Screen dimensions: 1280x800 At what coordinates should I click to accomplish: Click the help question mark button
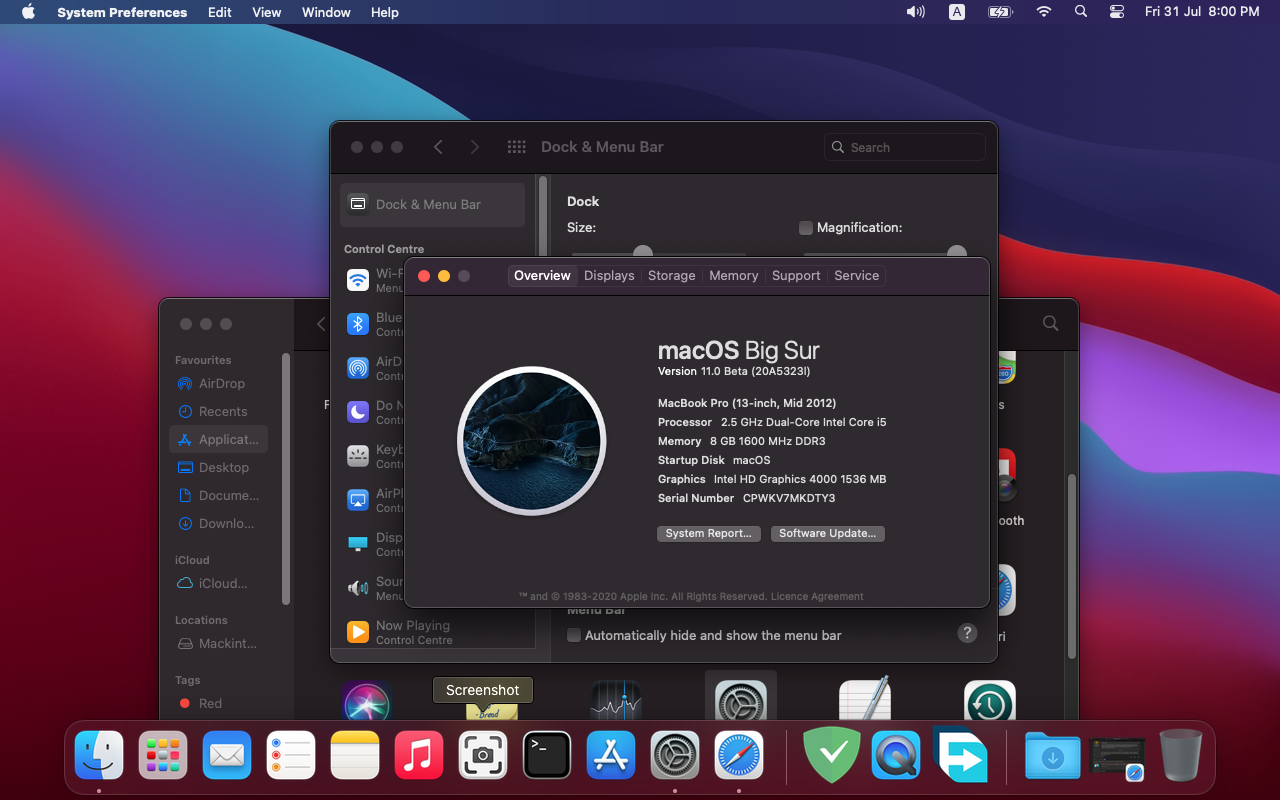967,633
